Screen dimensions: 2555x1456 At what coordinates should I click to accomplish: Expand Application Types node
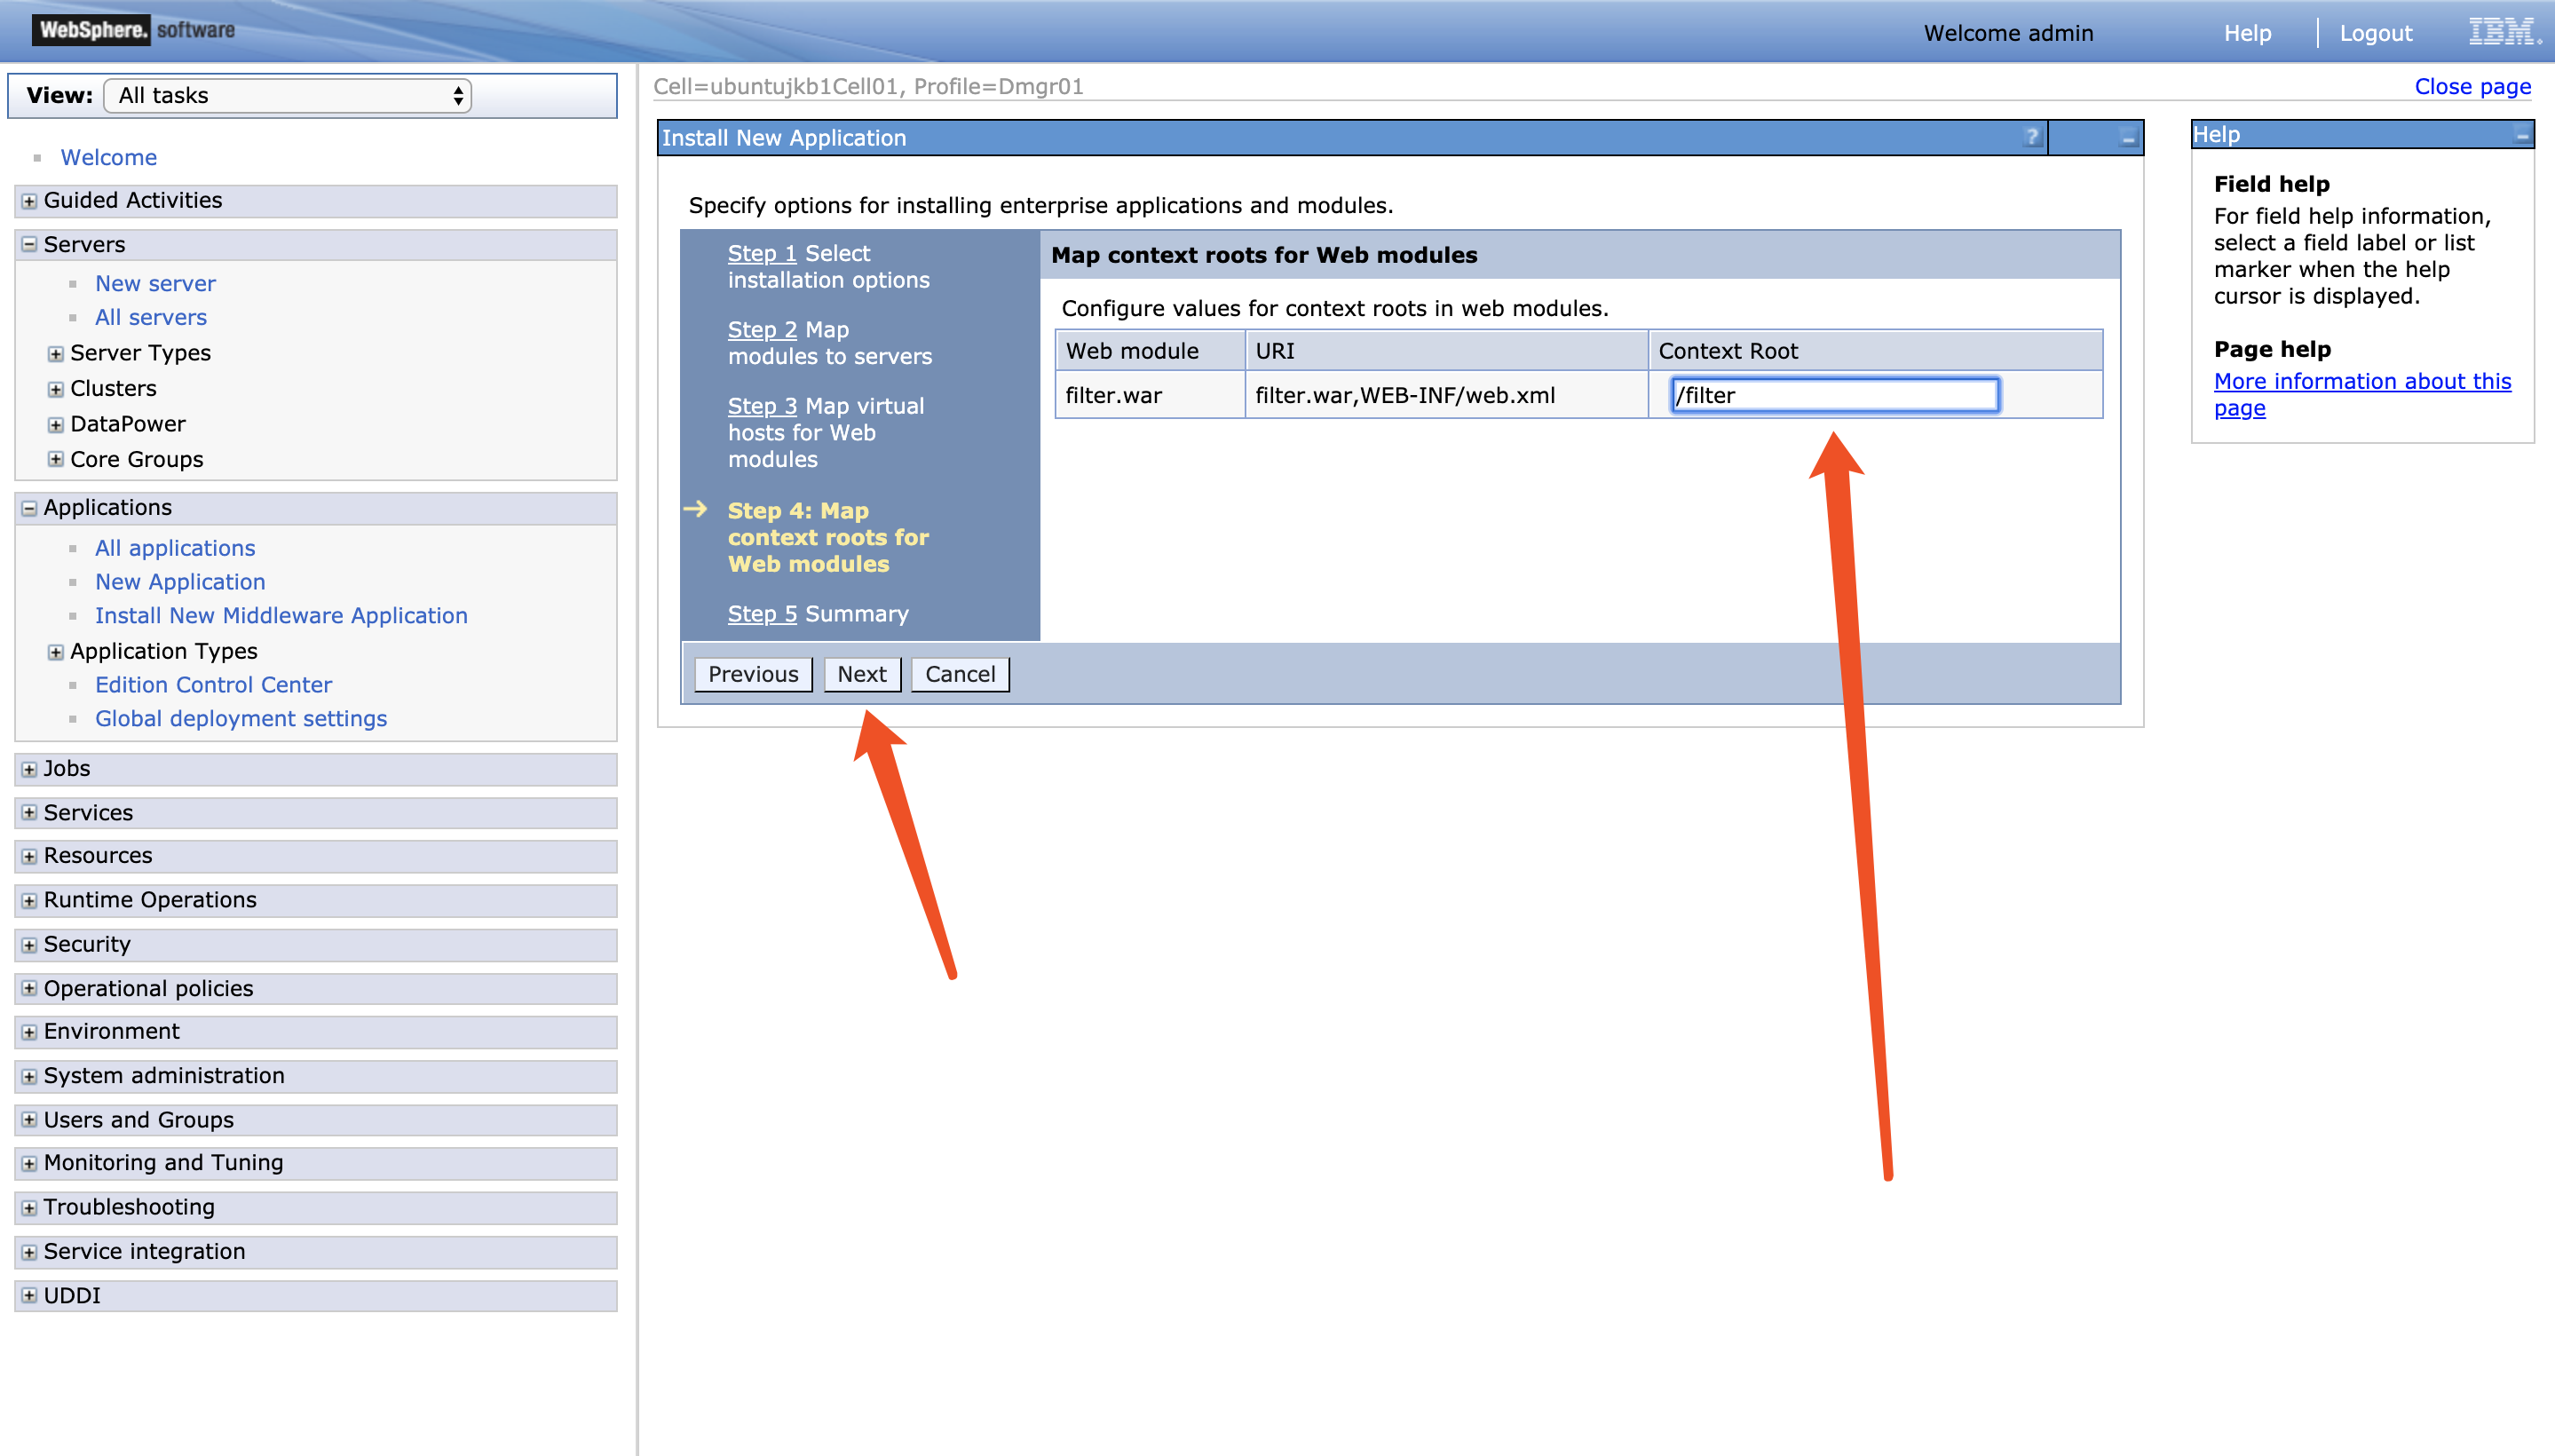click(x=56, y=652)
